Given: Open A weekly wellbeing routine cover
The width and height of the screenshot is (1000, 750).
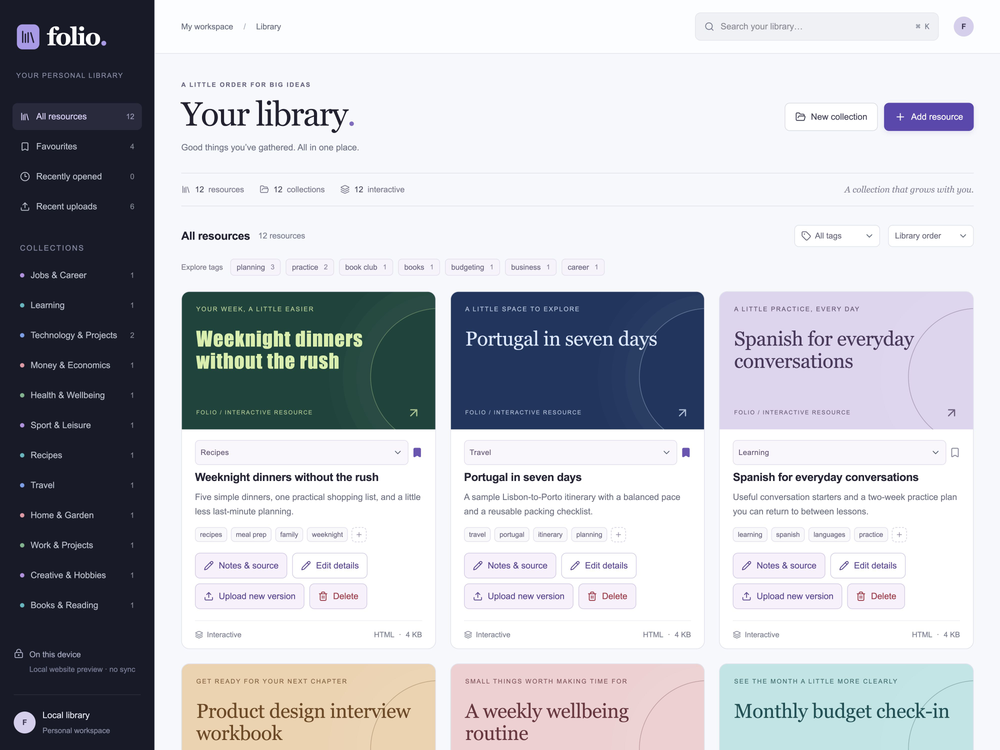Looking at the screenshot, I should (577, 707).
